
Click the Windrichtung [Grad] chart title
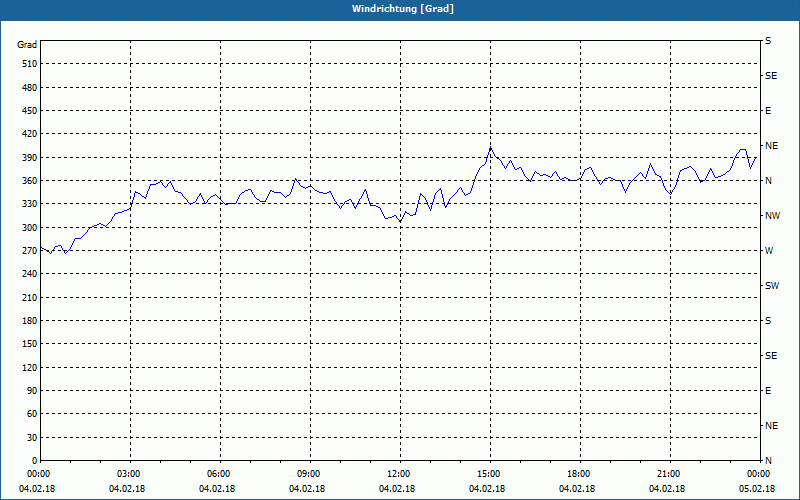click(x=403, y=9)
